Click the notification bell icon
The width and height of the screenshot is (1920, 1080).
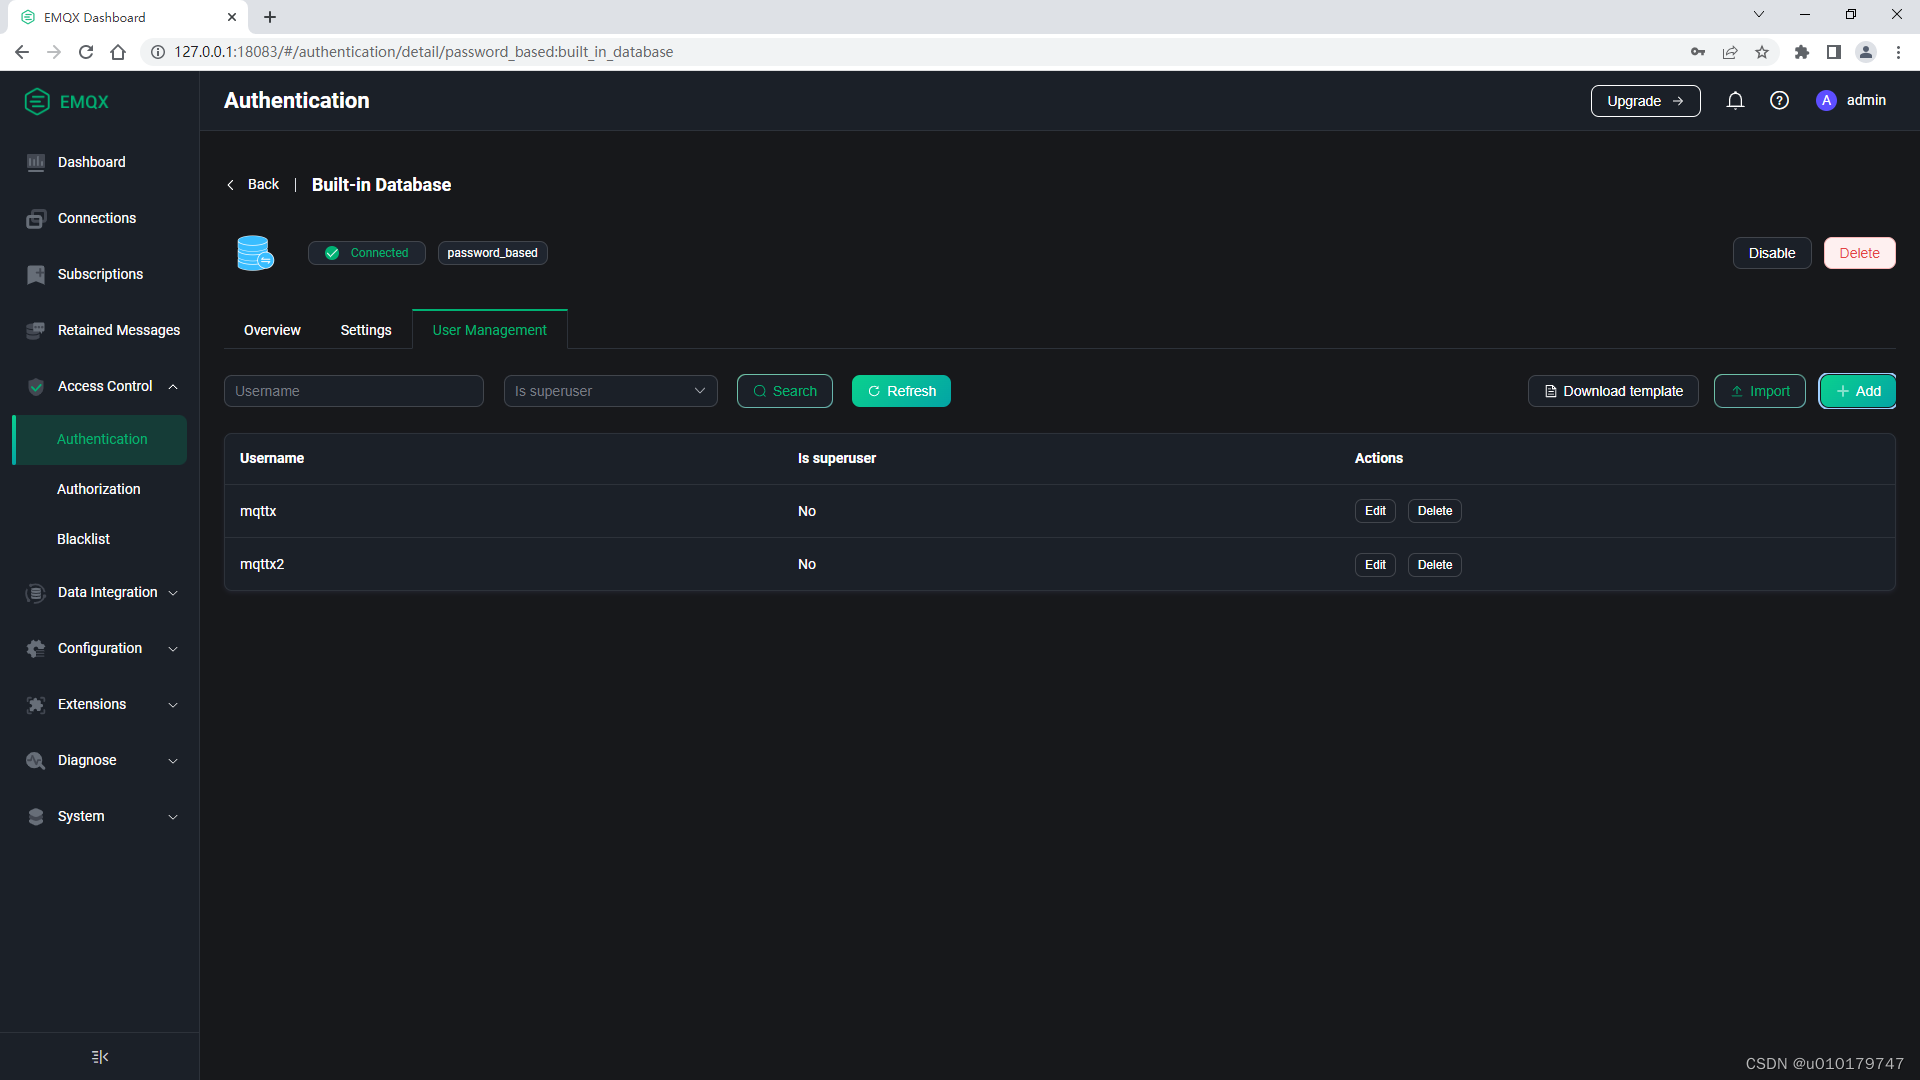pos(1735,100)
